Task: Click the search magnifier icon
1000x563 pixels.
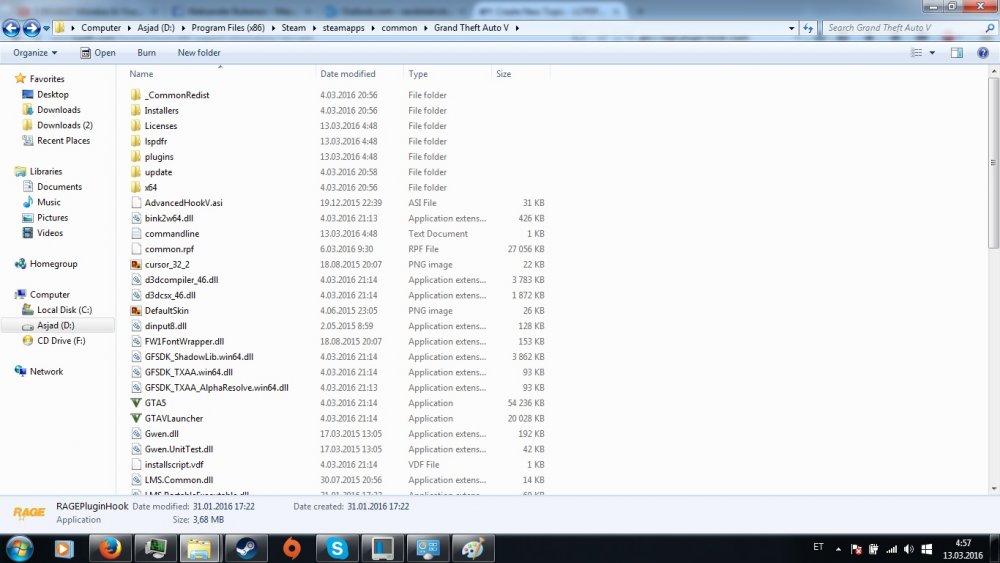Action: 990,28
